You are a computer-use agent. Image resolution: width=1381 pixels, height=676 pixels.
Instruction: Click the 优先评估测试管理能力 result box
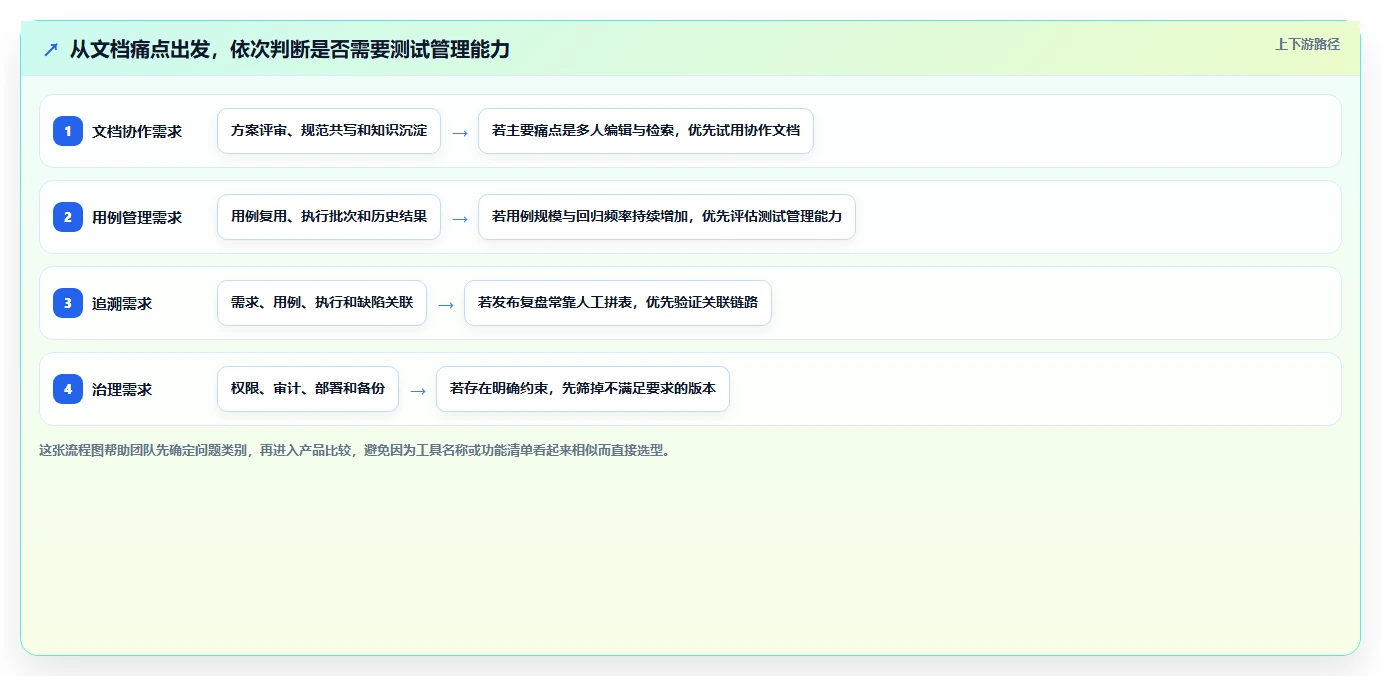click(667, 217)
